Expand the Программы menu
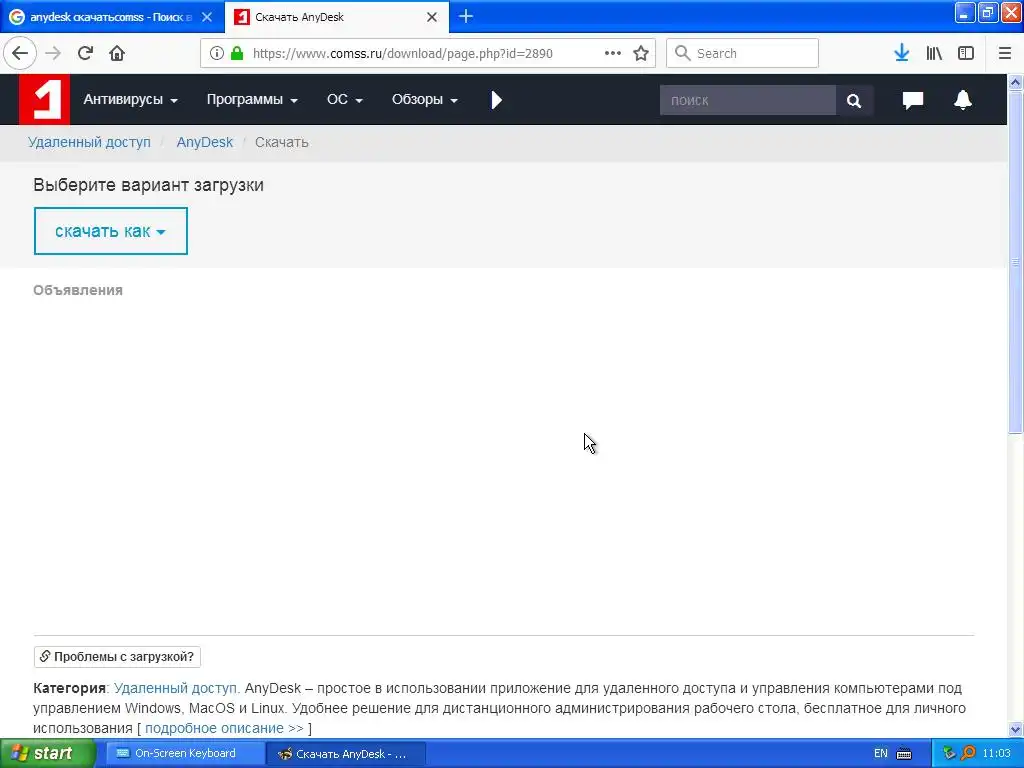This screenshot has width=1024, height=768. pos(252,99)
